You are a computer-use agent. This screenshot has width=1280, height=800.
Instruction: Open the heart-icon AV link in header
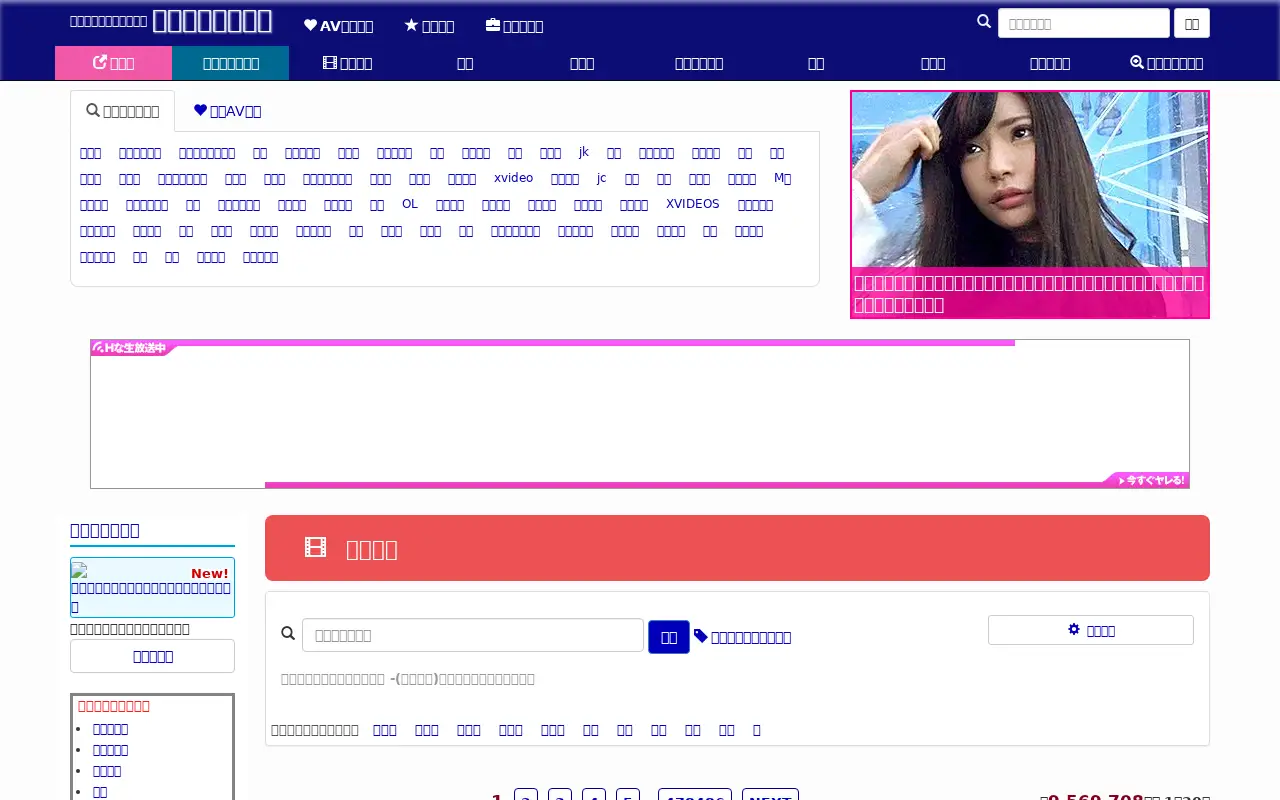(338, 26)
